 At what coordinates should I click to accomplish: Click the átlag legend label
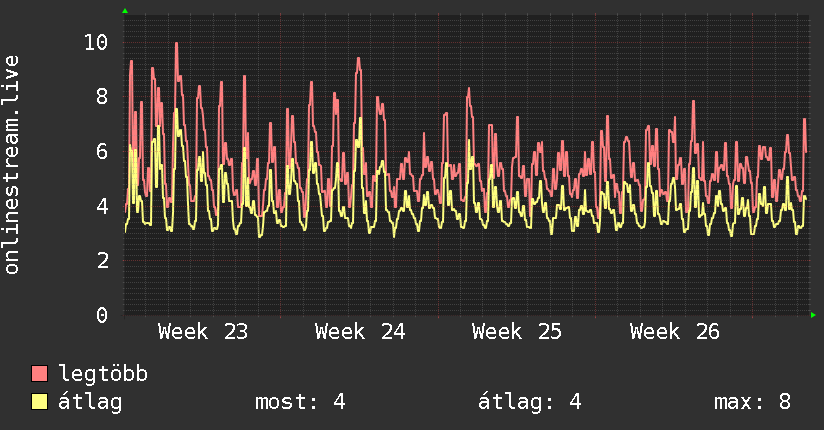pyautogui.click(x=90, y=402)
